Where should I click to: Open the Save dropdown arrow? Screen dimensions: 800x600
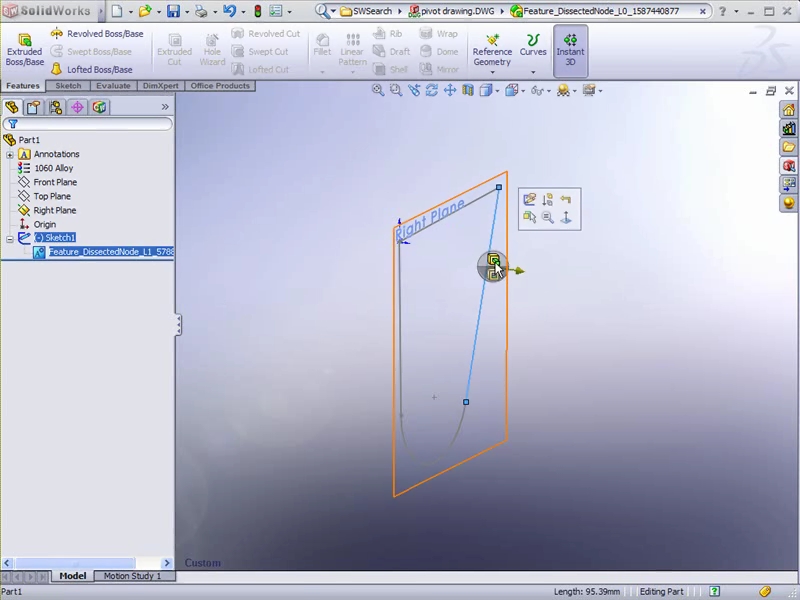pyautogui.click(x=187, y=11)
